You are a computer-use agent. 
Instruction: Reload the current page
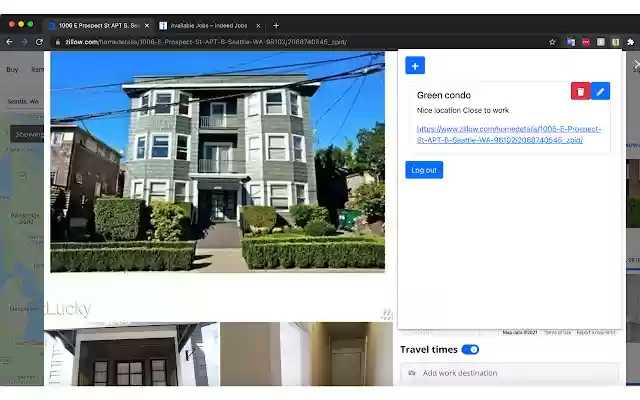coord(39,42)
